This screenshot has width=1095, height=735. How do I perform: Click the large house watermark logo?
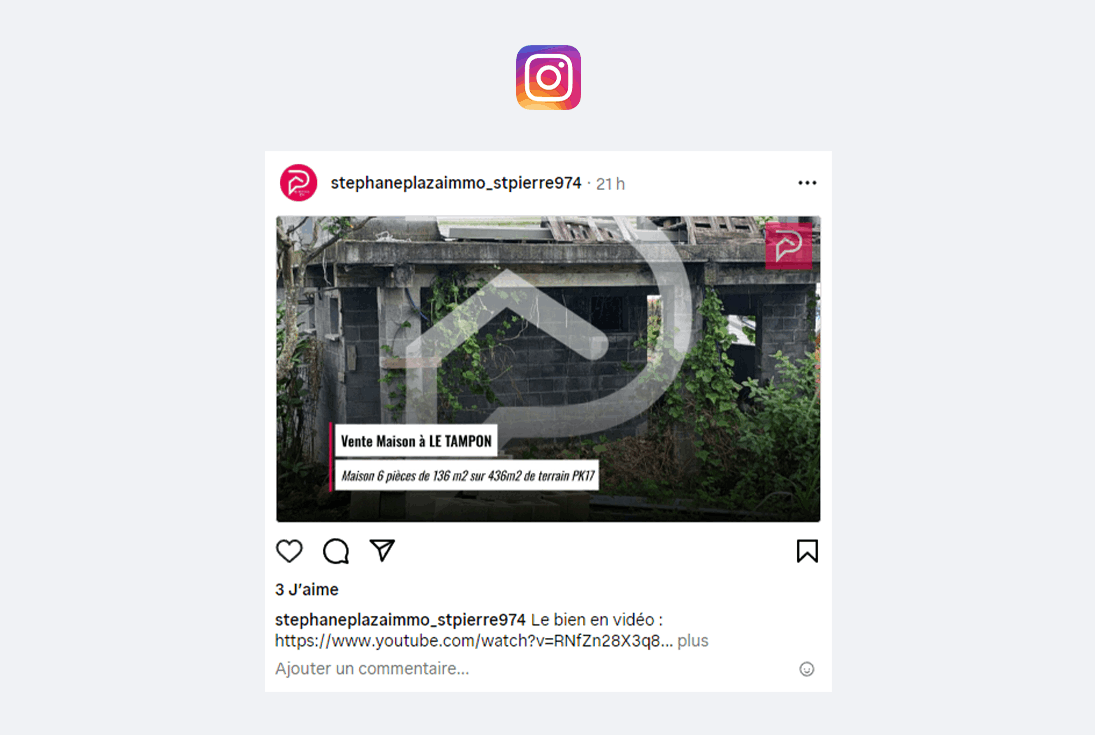point(548,335)
